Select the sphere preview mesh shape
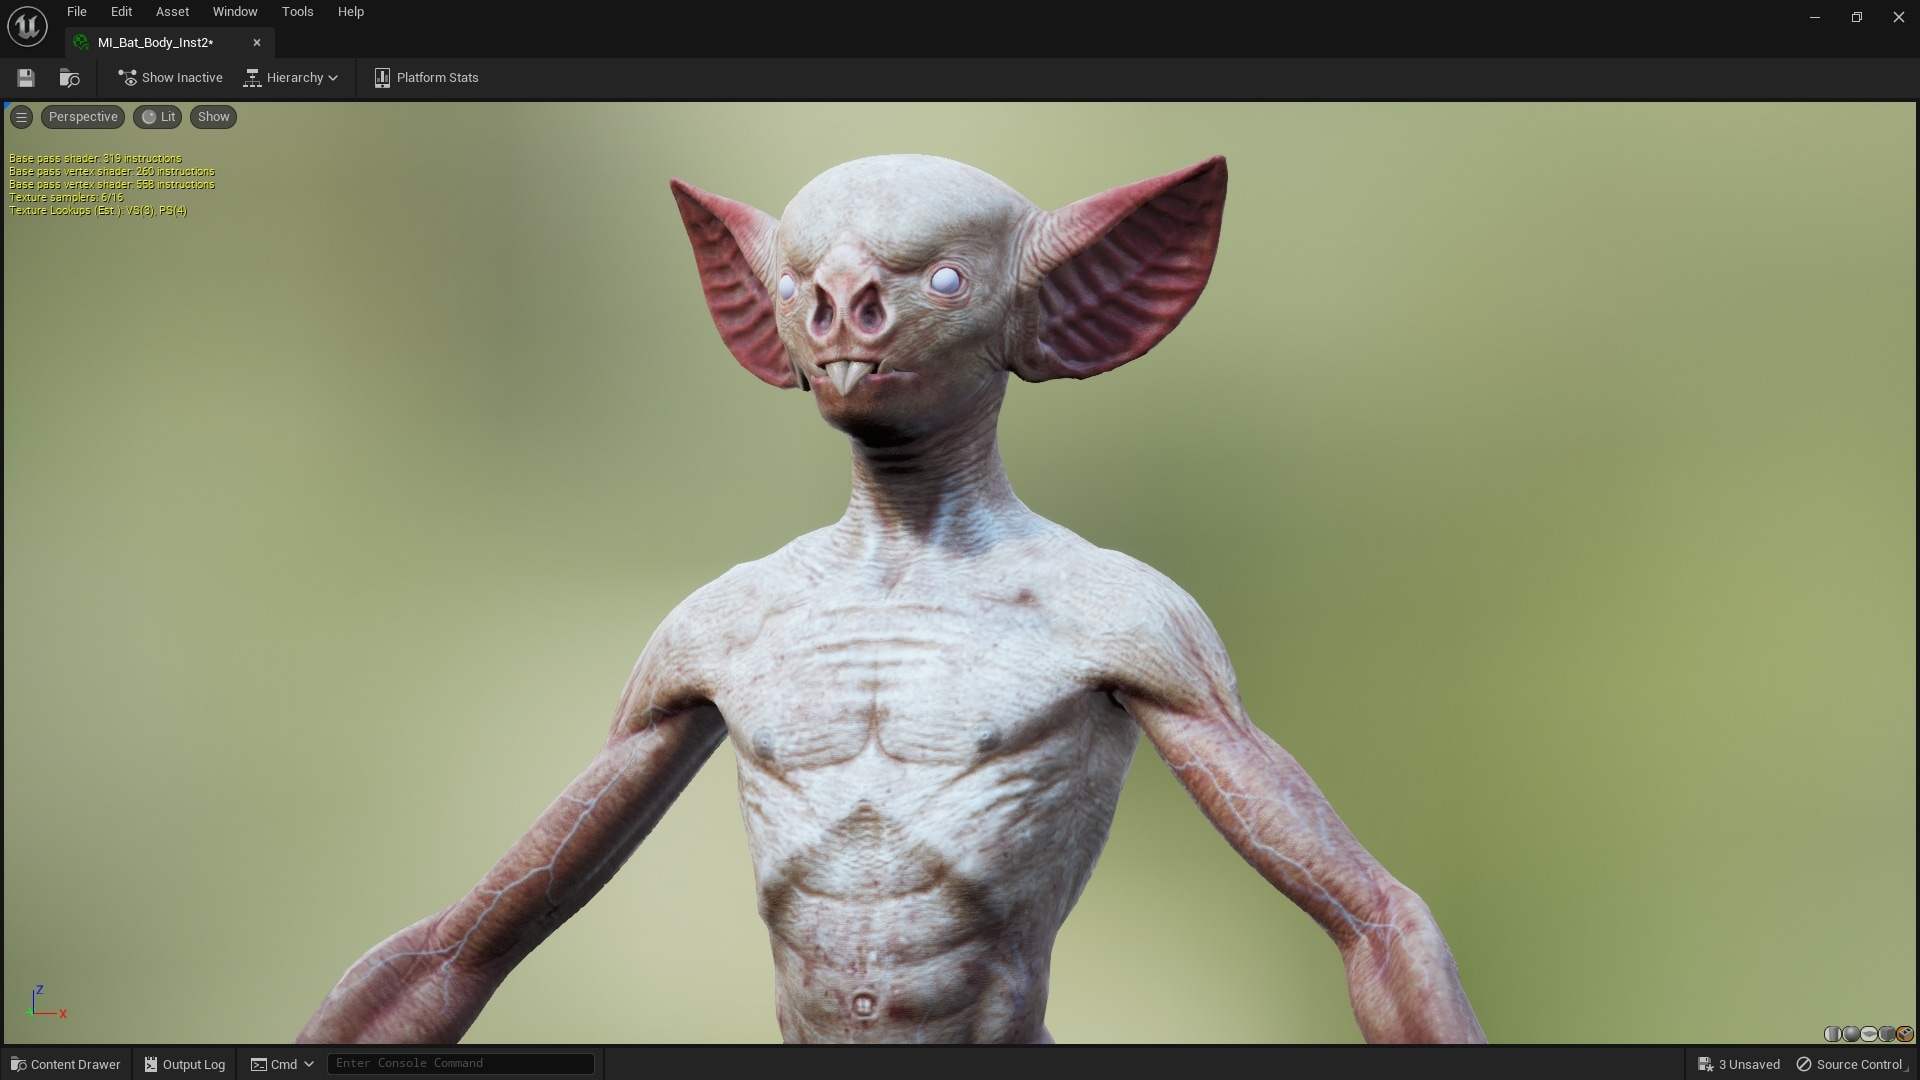The width and height of the screenshot is (1920, 1080). click(x=1851, y=1034)
